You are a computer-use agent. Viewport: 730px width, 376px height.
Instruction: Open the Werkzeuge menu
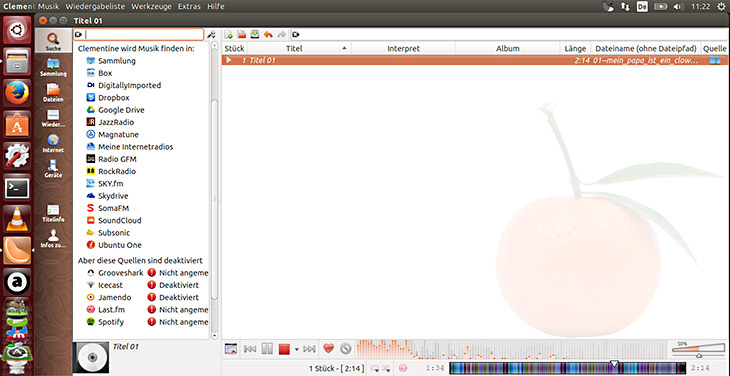pos(151,7)
